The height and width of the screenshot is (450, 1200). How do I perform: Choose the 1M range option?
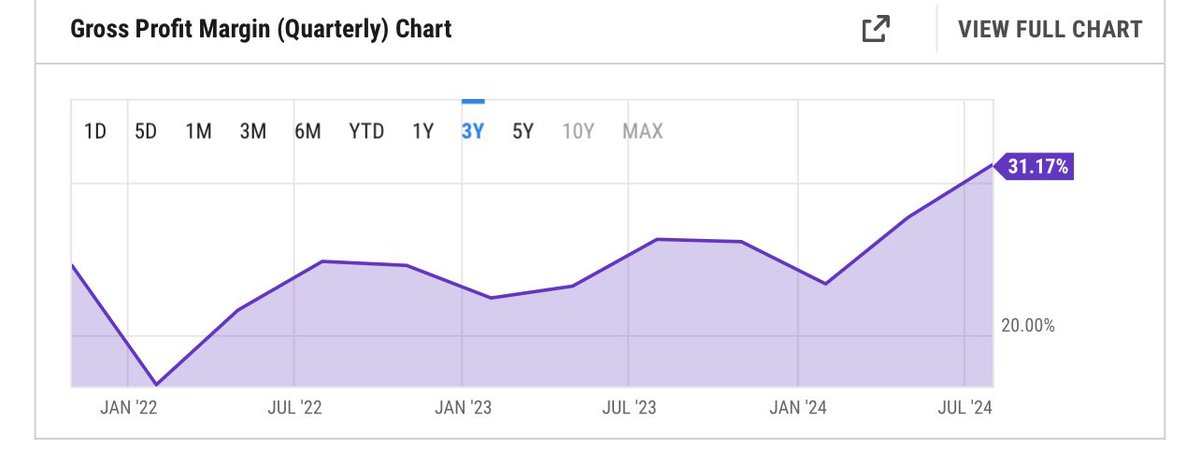pyautogui.click(x=199, y=131)
